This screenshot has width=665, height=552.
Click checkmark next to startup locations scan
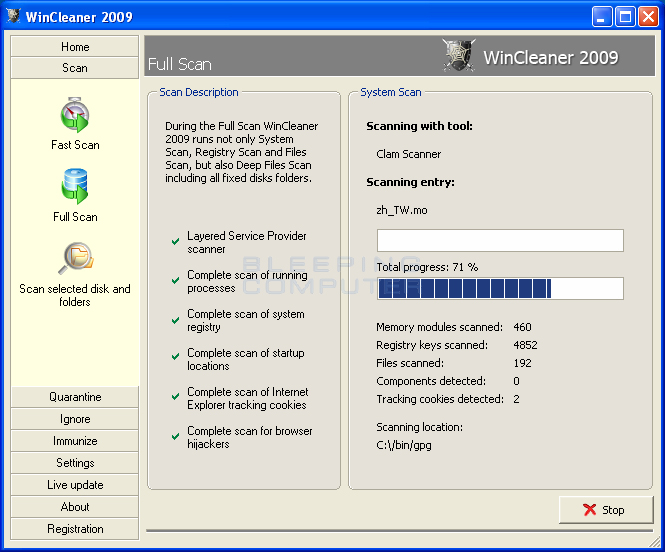coord(175,356)
